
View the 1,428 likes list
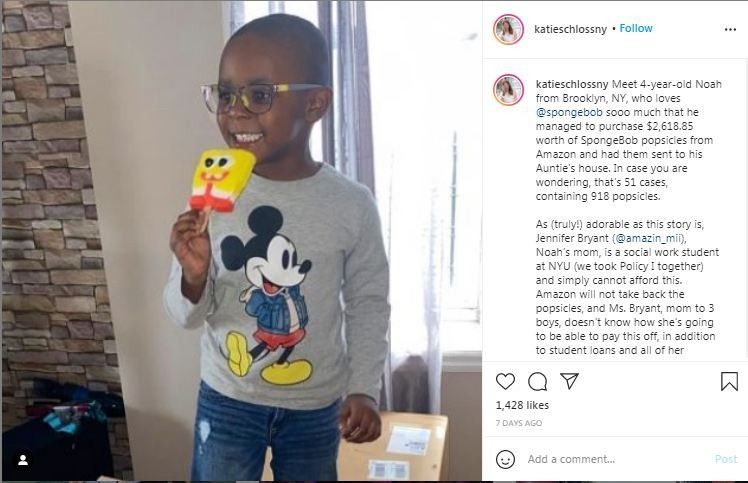pyautogui.click(x=522, y=405)
